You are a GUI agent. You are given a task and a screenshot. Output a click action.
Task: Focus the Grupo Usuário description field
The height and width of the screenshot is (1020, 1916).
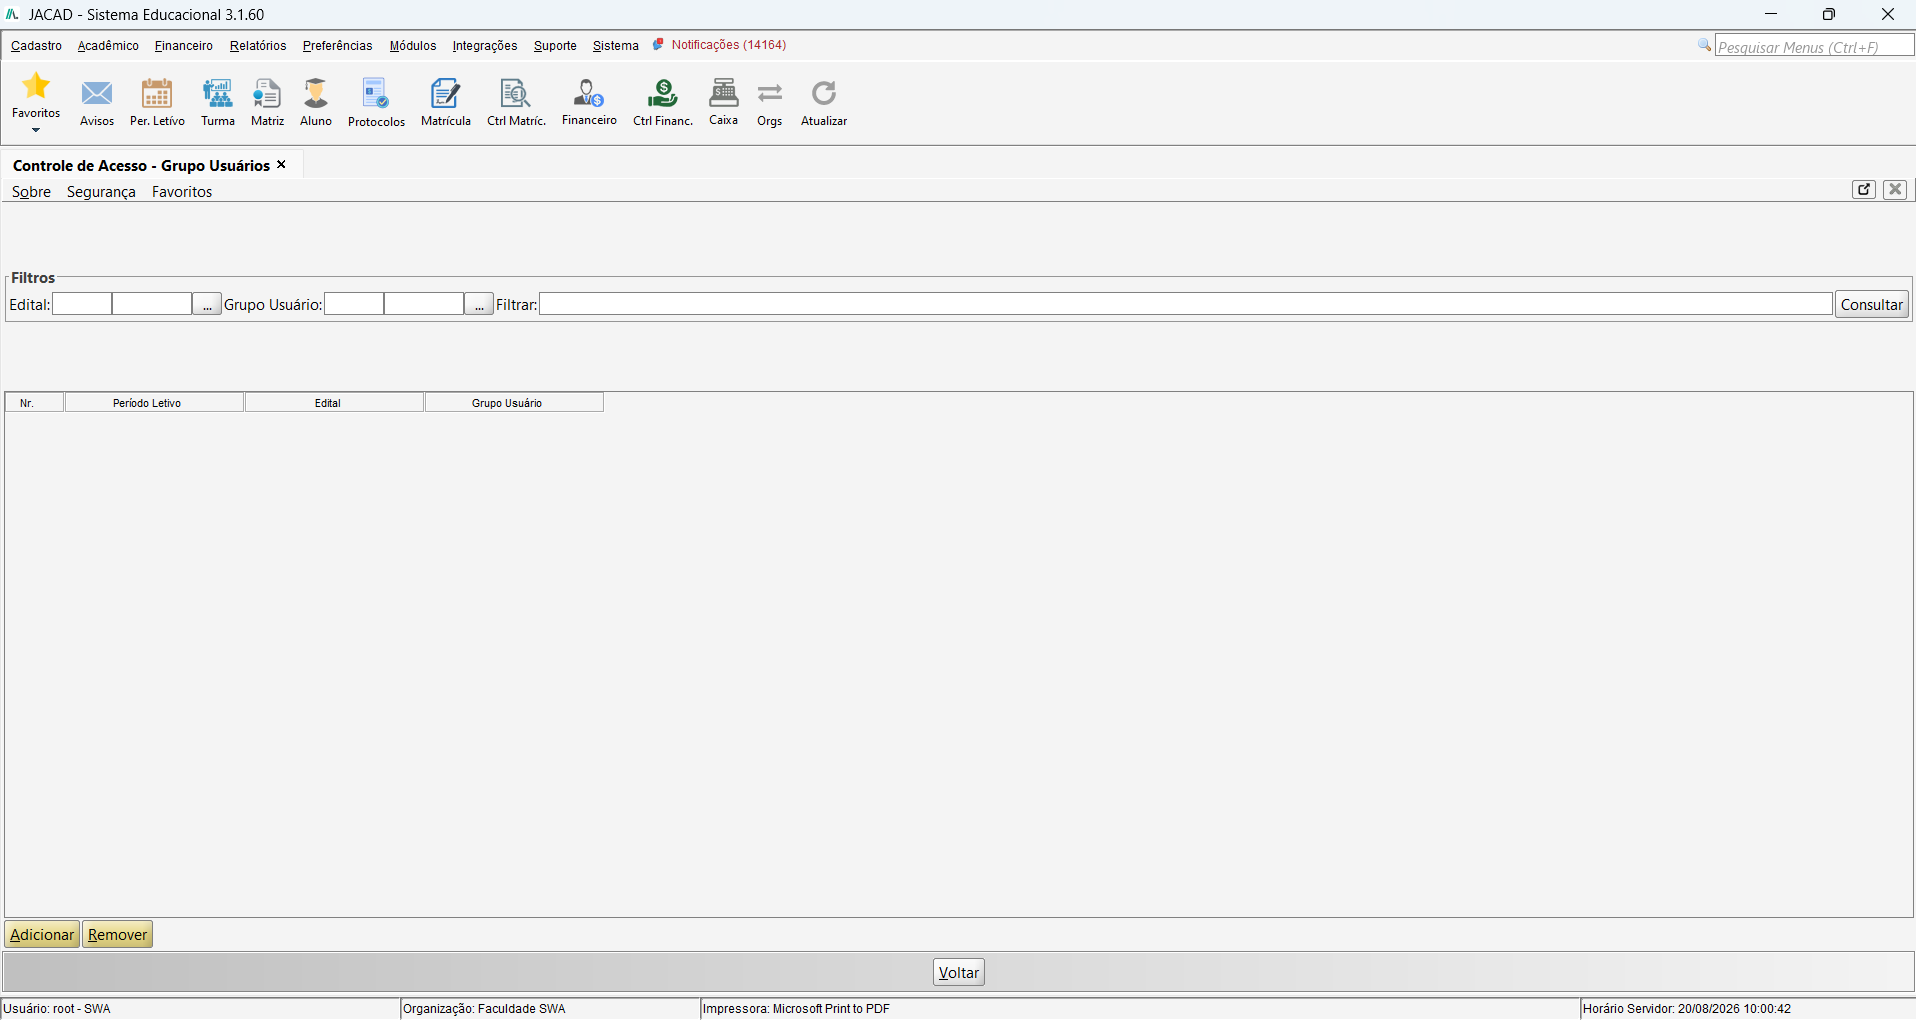coord(424,305)
